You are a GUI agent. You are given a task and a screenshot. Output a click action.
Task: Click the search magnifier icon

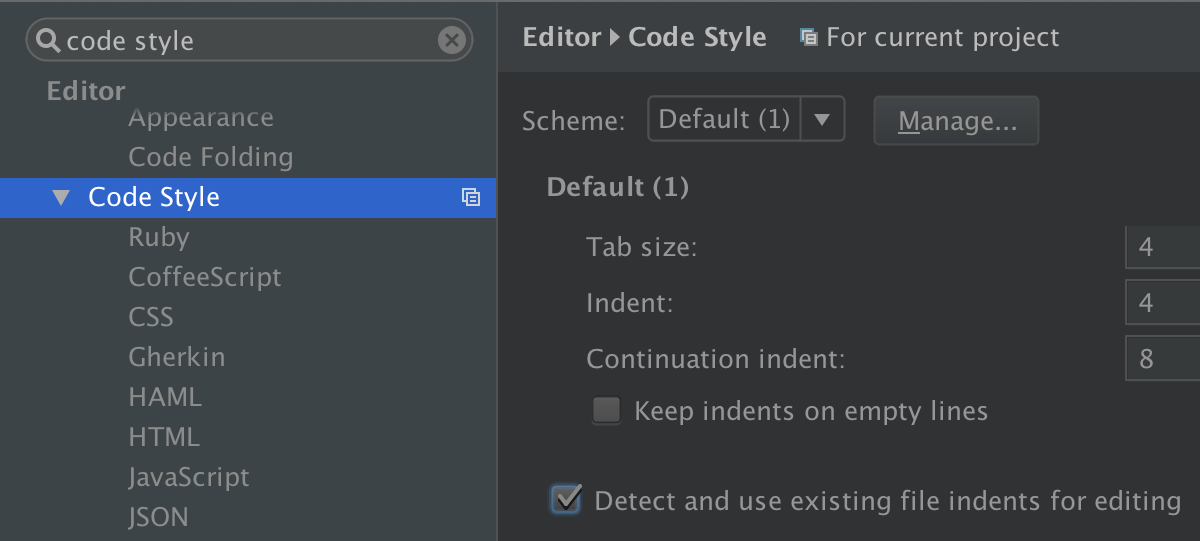pyautogui.click(x=48, y=40)
